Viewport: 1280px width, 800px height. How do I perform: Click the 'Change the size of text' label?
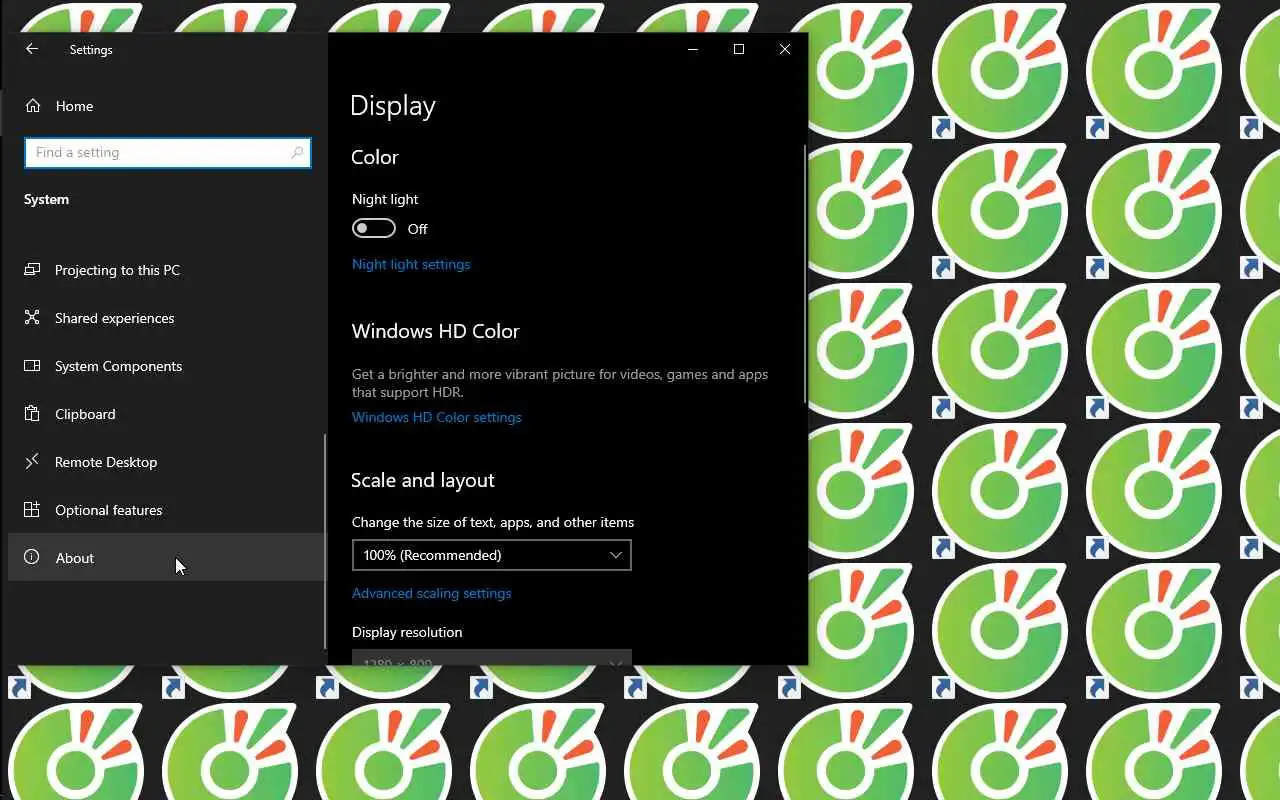pyautogui.click(x=493, y=522)
